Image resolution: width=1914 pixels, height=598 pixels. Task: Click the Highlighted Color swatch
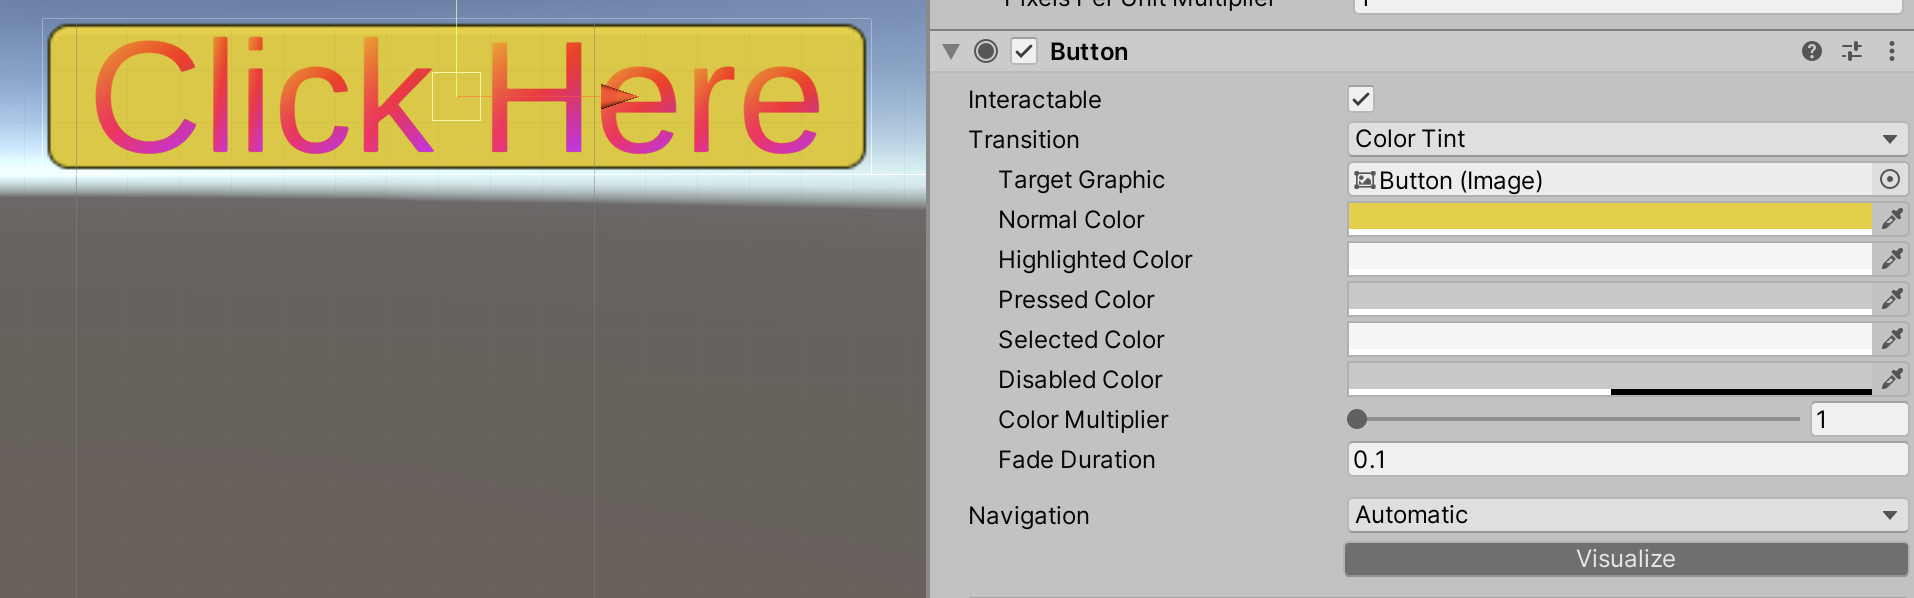click(x=1610, y=259)
